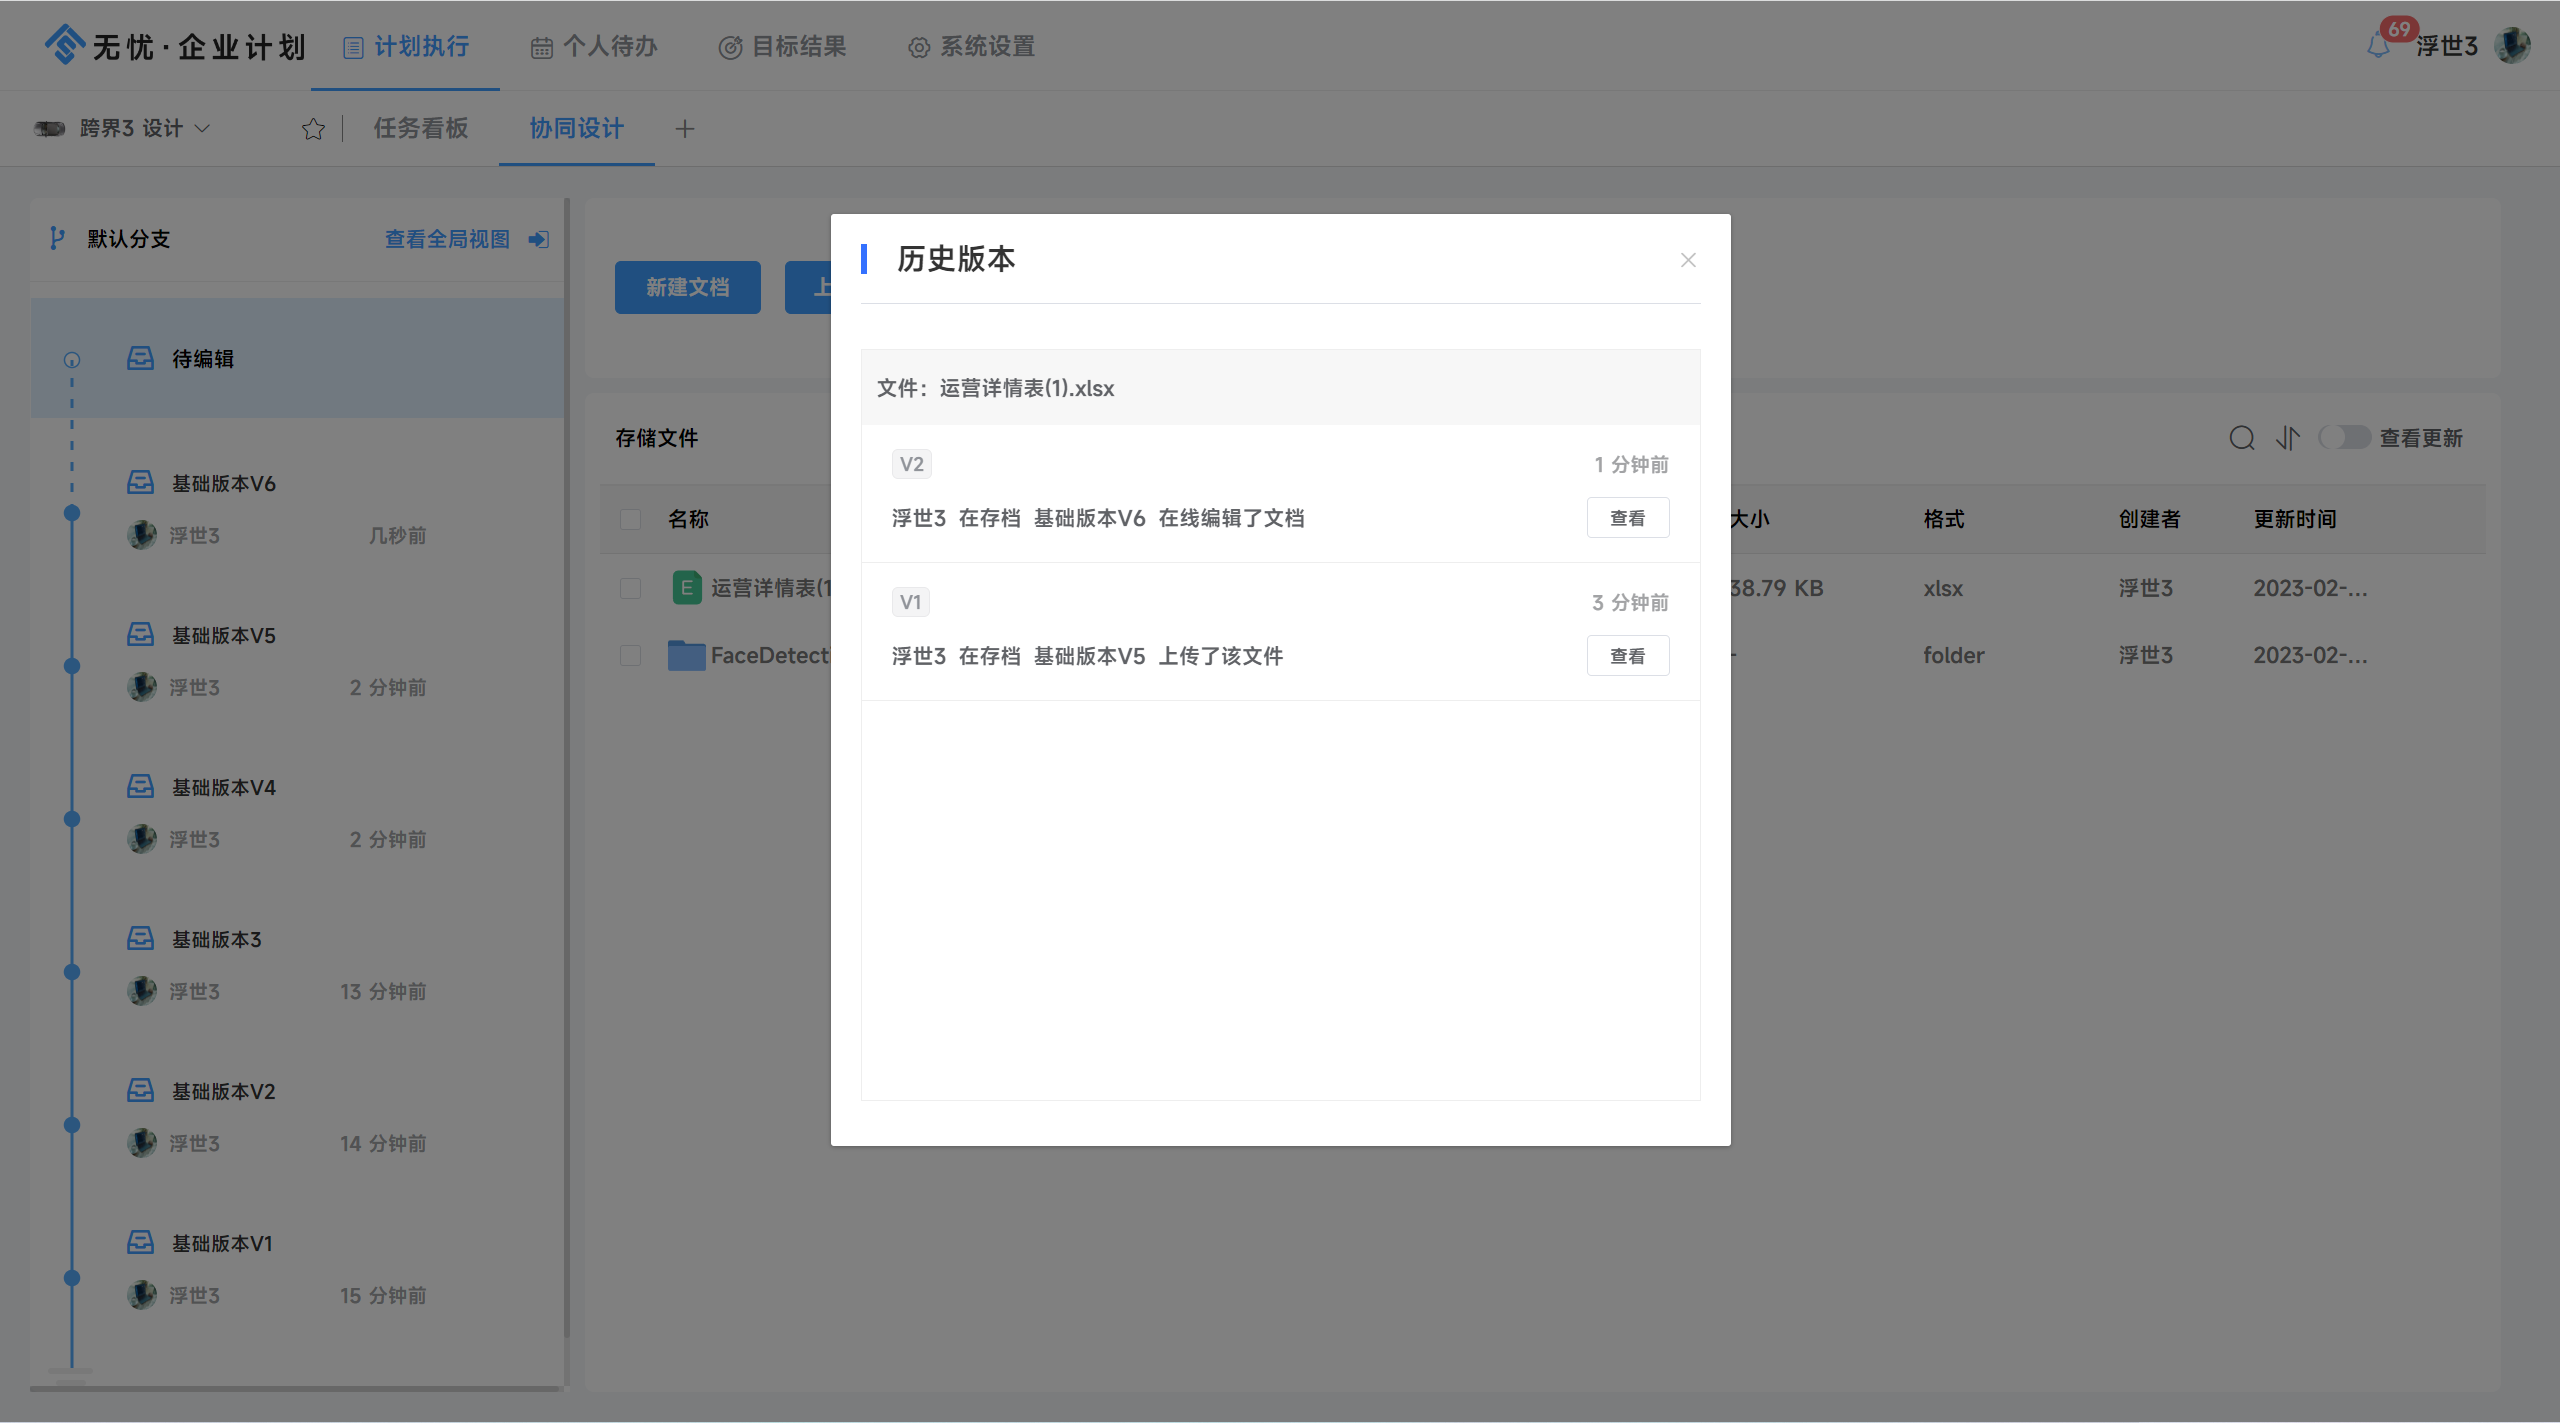The height and width of the screenshot is (1423, 2560).
Task: Click 查看 button for version V1
Action: (1627, 656)
